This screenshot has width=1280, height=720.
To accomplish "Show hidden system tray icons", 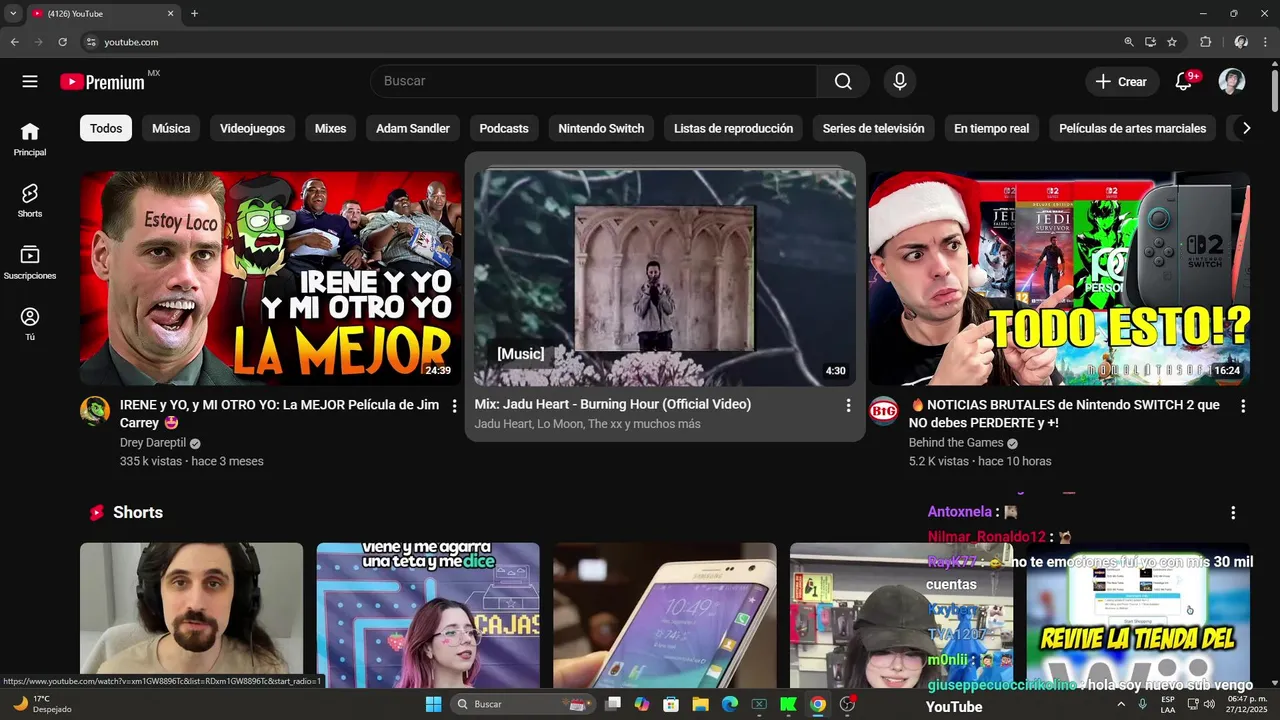I will 1121,704.
